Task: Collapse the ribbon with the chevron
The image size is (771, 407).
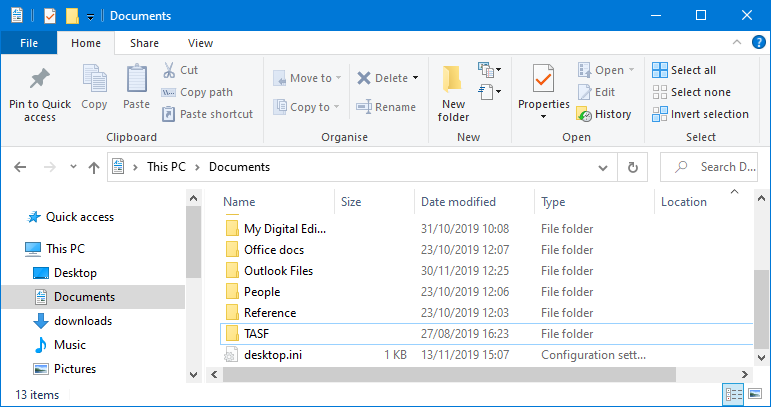Action: click(735, 43)
